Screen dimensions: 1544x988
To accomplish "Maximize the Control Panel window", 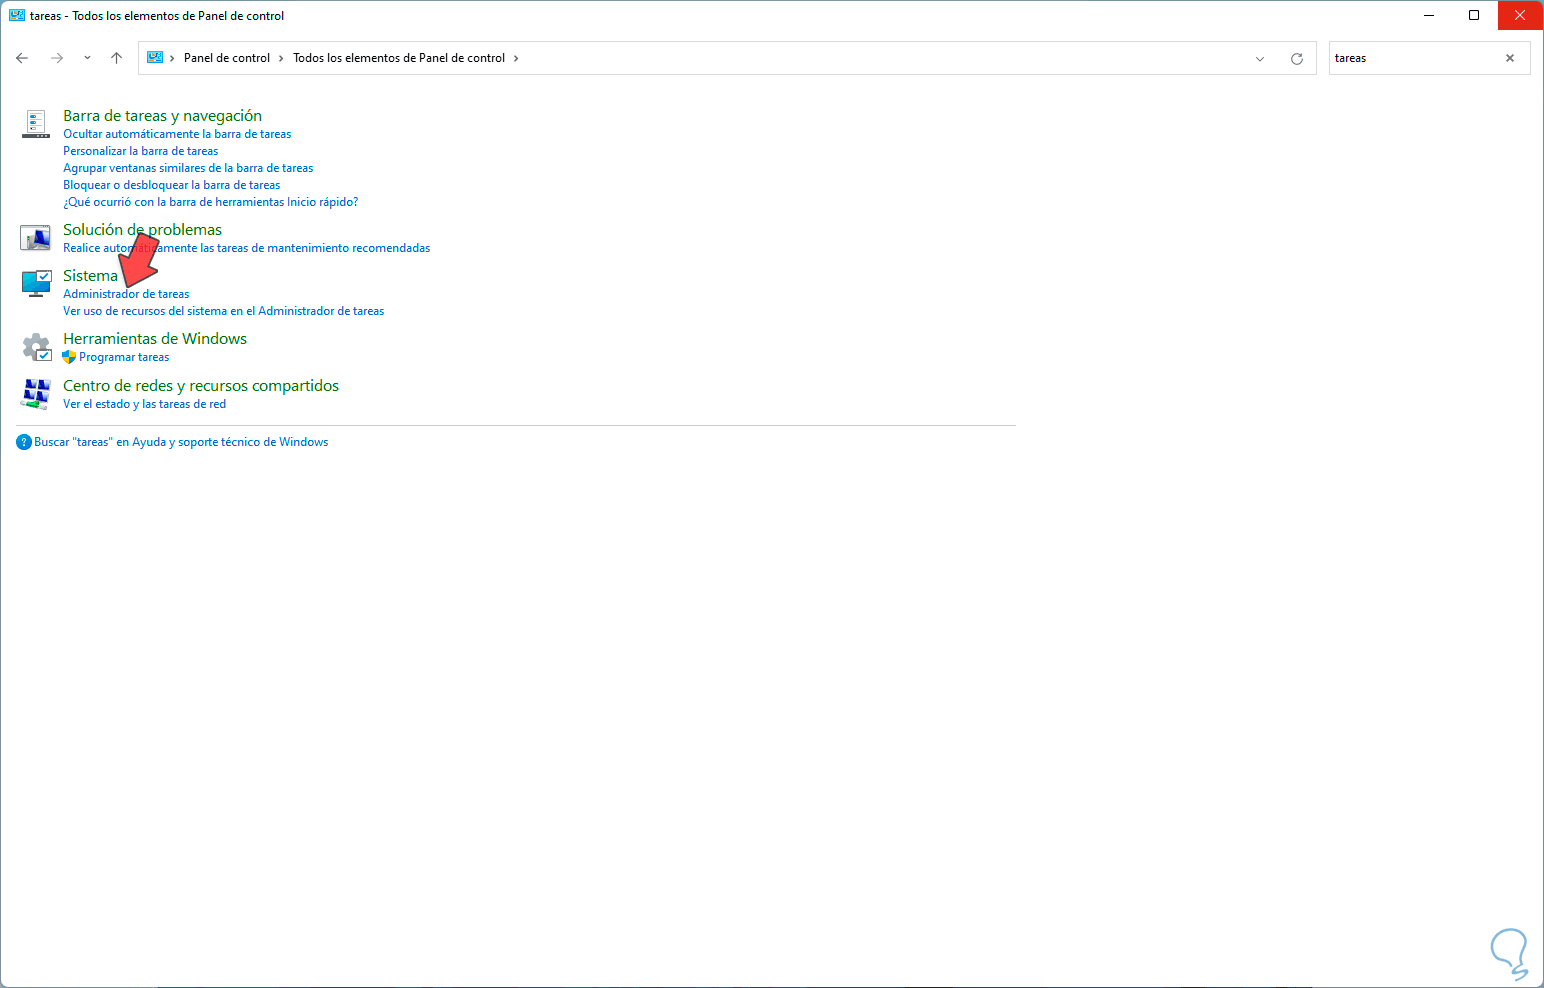I will 1474,15.
